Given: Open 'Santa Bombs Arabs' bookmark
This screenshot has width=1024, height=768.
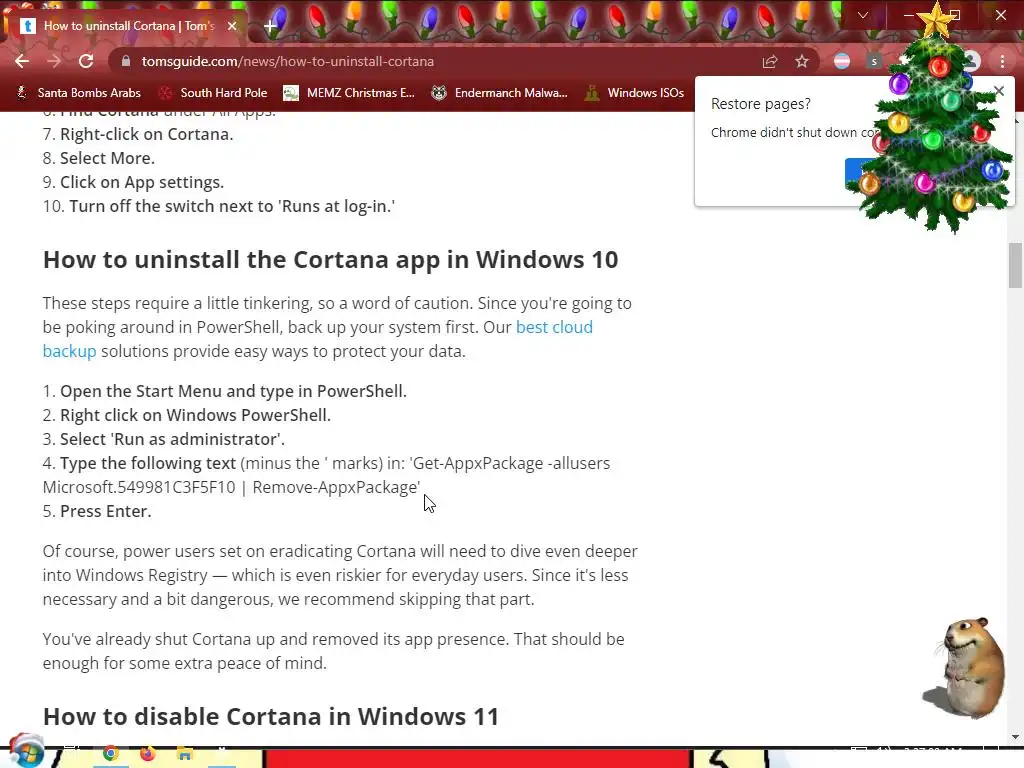Looking at the screenshot, I should pos(79,93).
